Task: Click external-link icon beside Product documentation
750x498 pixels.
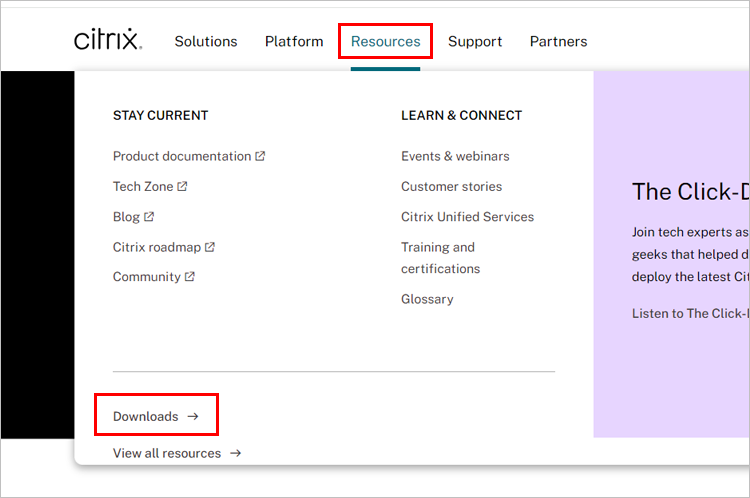Action: click(260, 156)
